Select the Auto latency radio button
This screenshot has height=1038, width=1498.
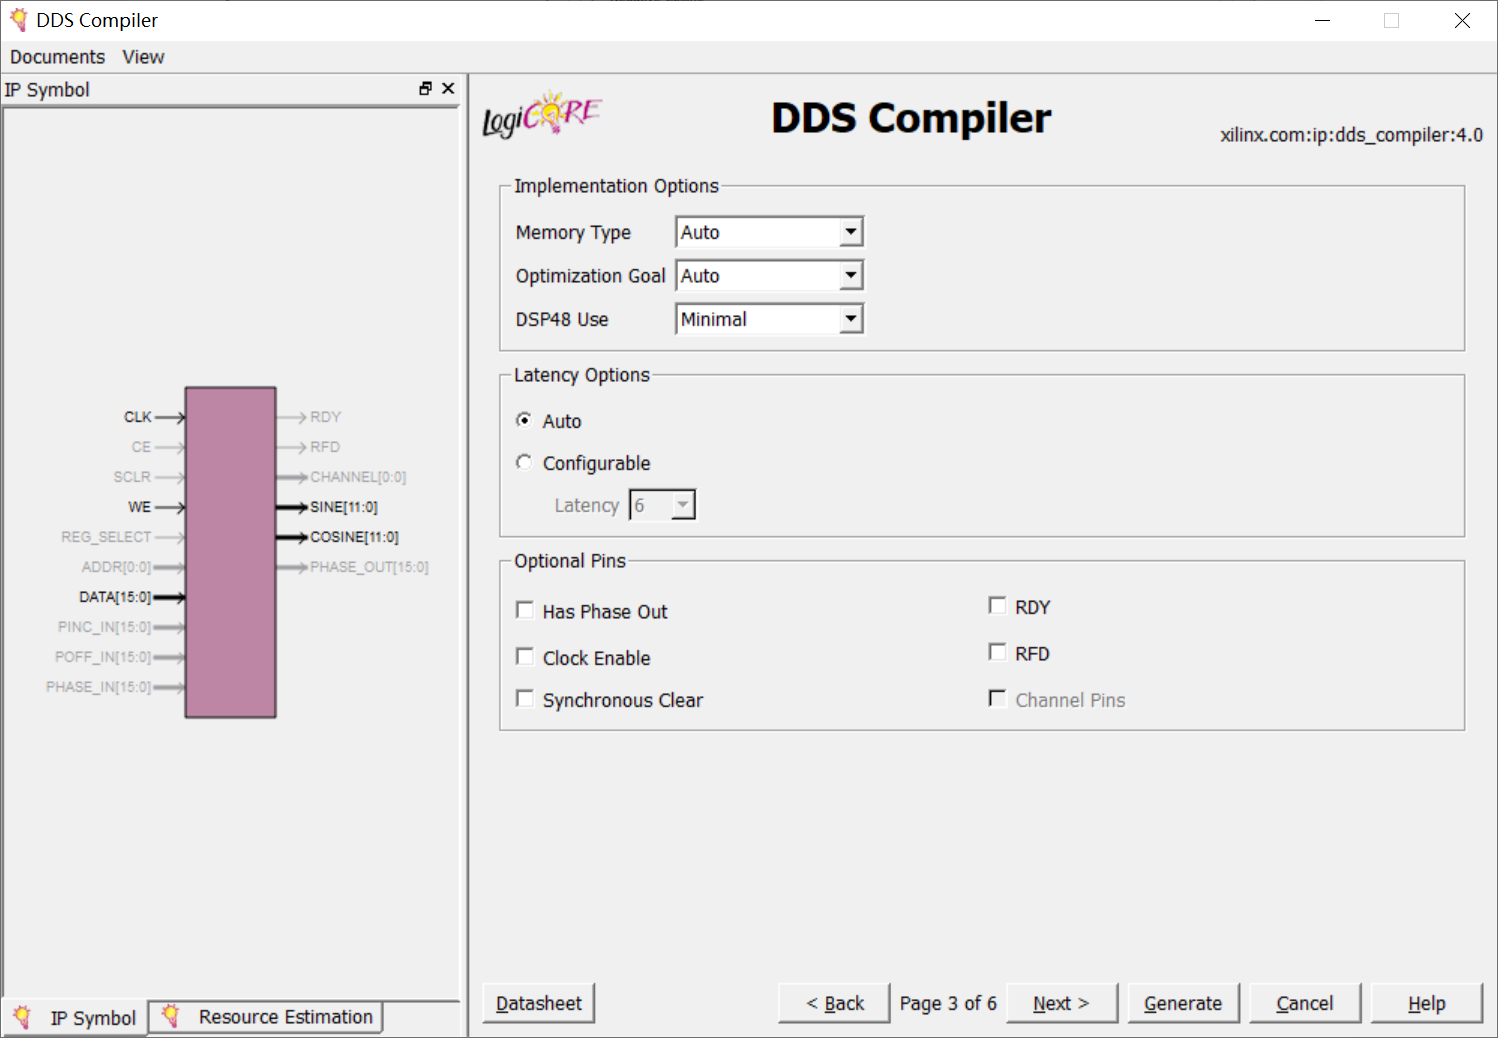[524, 420]
